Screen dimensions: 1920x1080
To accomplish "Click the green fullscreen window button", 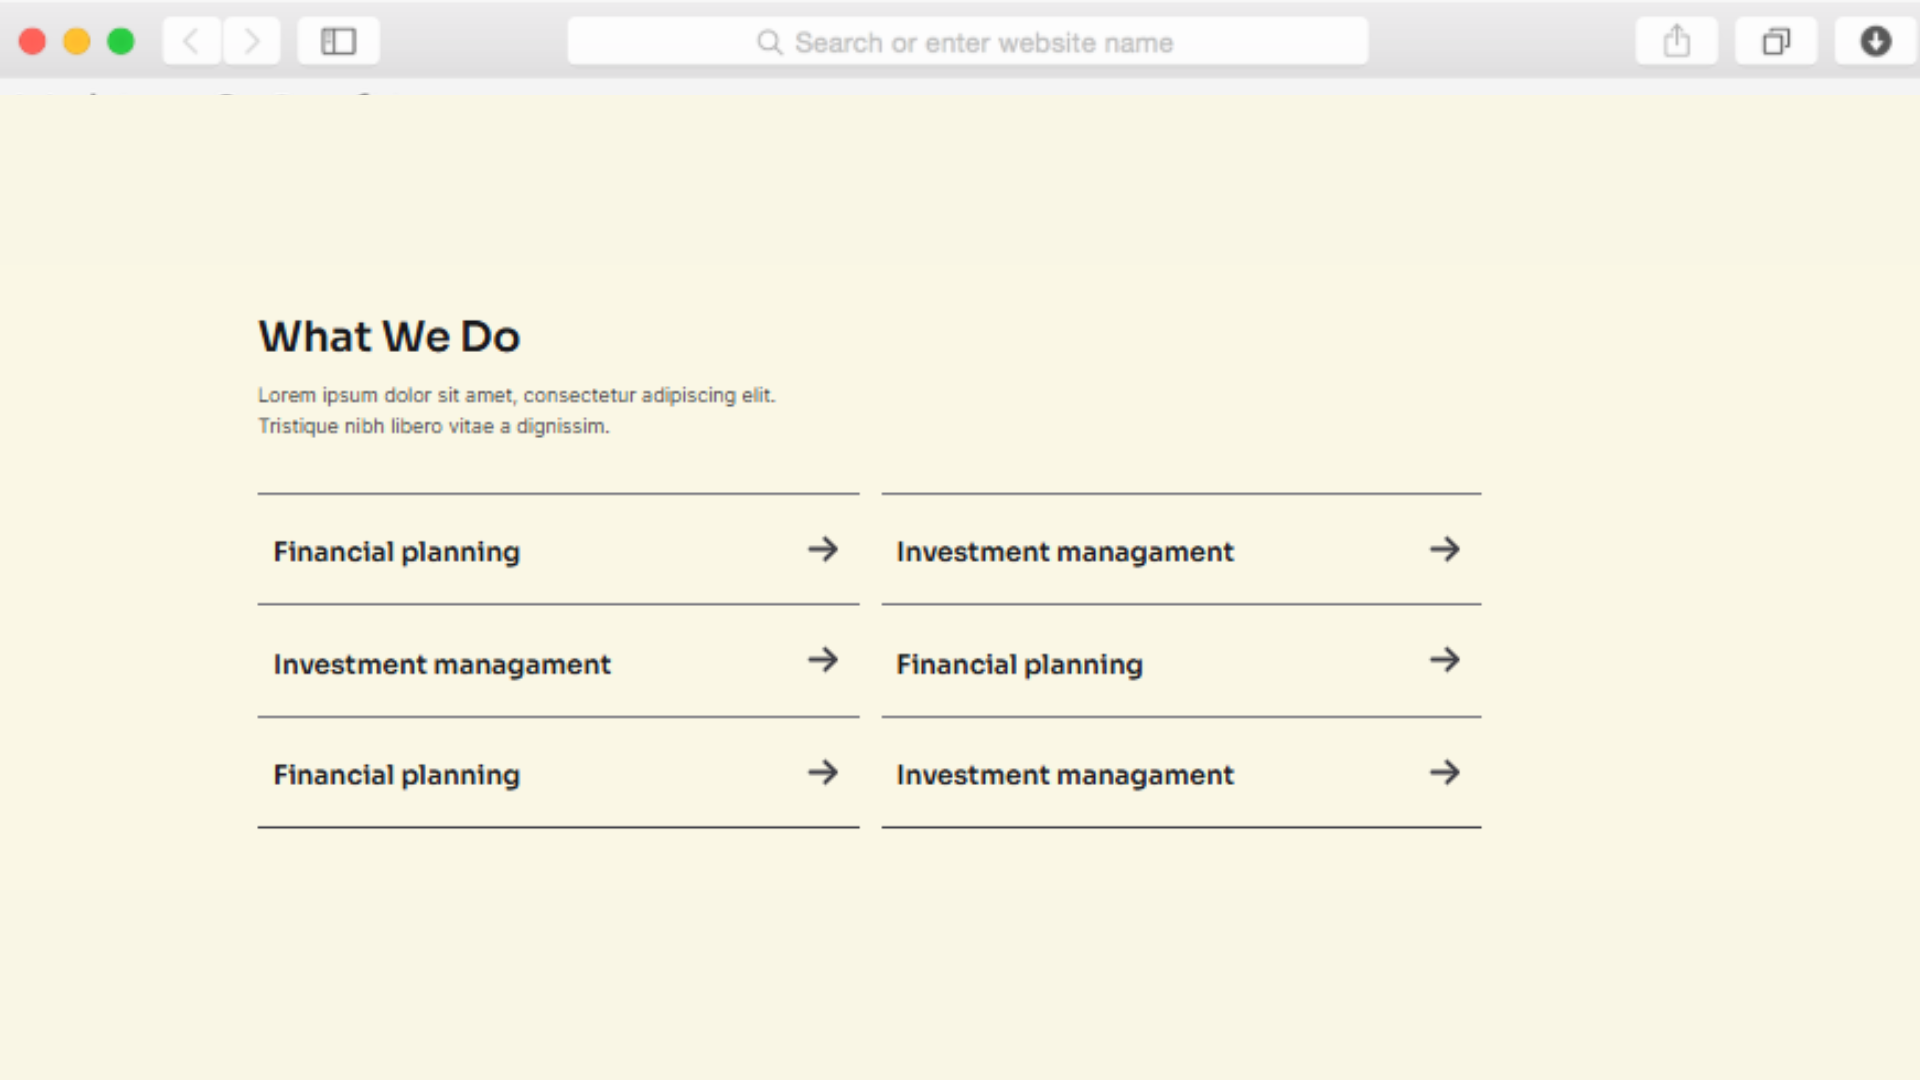I will click(121, 41).
